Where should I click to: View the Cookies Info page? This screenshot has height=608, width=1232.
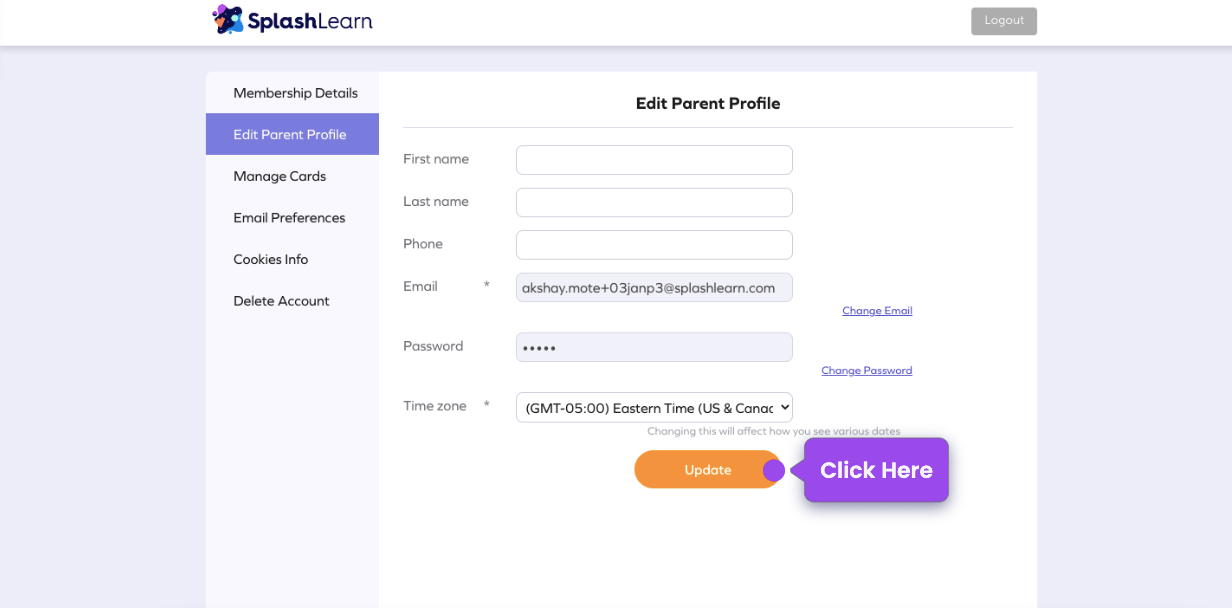pos(270,259)
